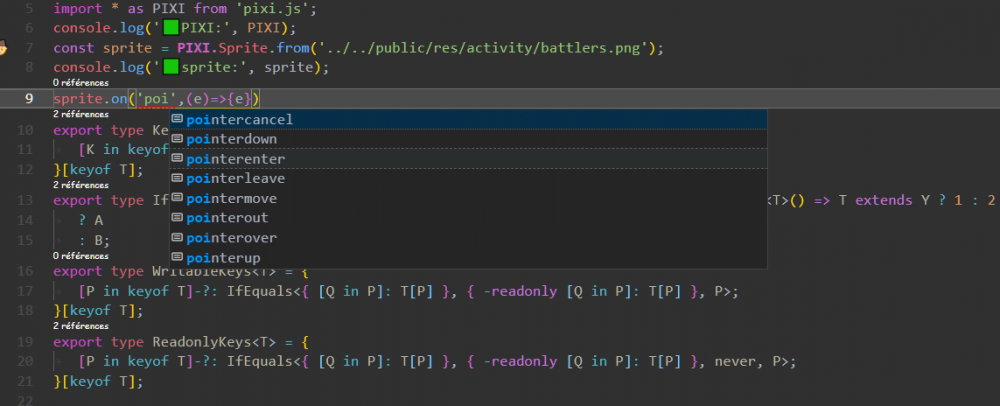The image size is (1000, 406).
Task: Click 'import * as PIXI' on line 5
Action: pos(121,9)
